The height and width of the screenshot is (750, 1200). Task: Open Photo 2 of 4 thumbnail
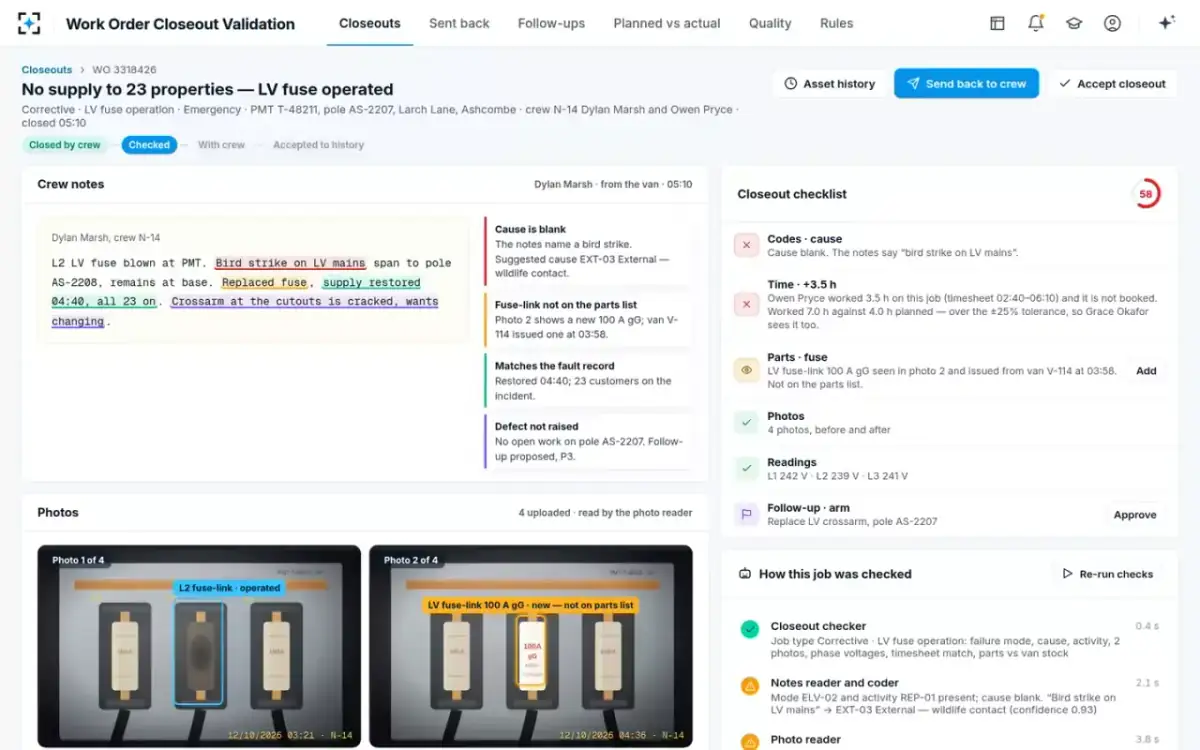[x=531, y=646]
